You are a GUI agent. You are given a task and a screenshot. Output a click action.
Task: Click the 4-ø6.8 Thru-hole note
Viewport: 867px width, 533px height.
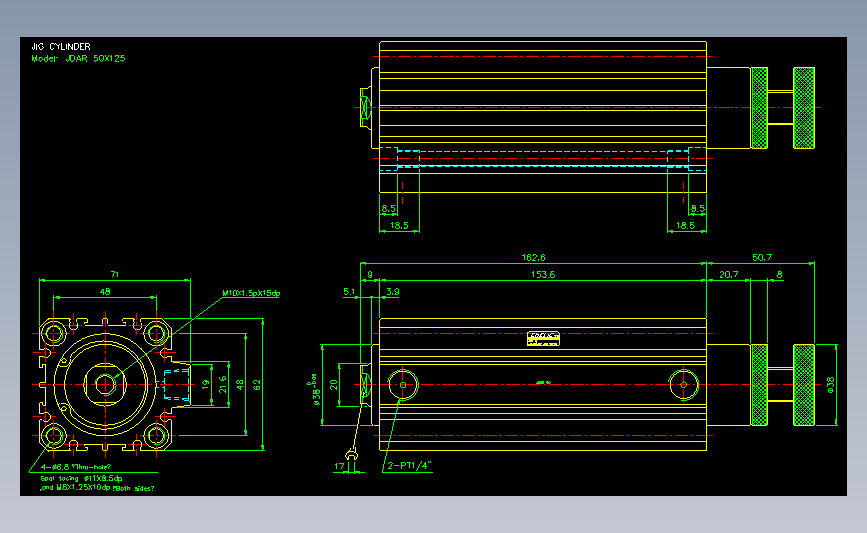coord(75,467)
